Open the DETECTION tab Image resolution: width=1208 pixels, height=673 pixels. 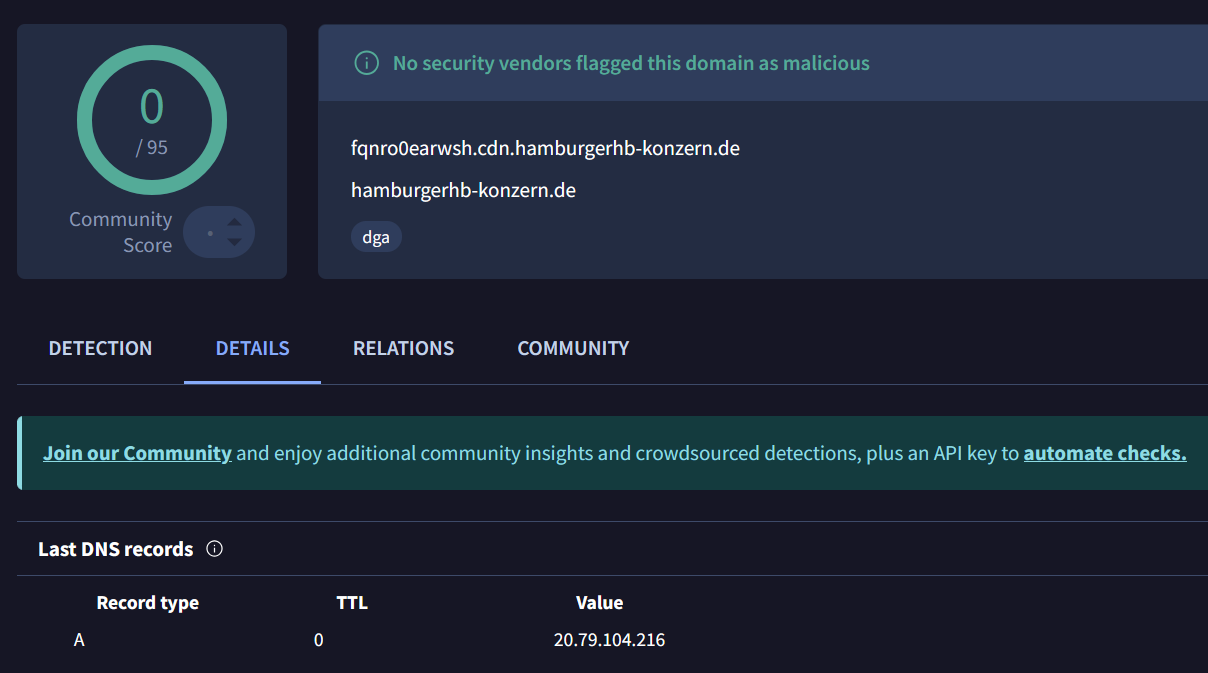tap(100, 348)
